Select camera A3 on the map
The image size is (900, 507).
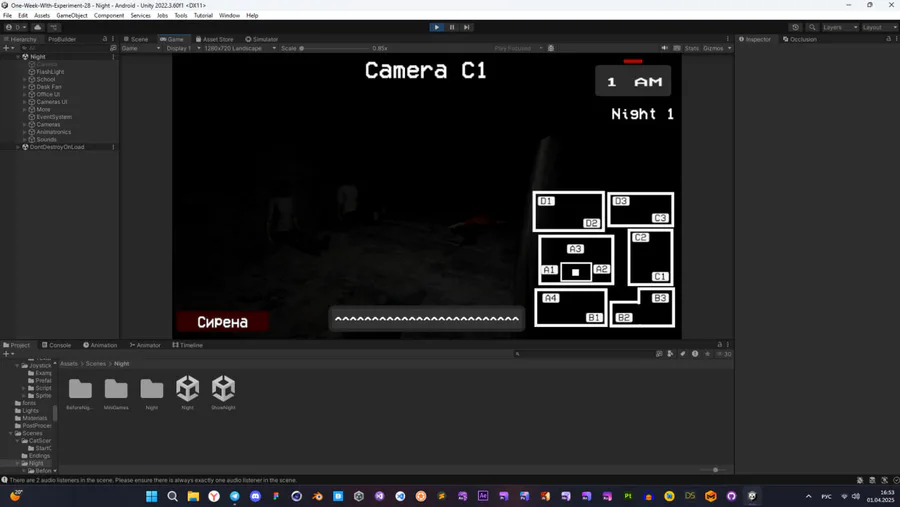[575, 249]
